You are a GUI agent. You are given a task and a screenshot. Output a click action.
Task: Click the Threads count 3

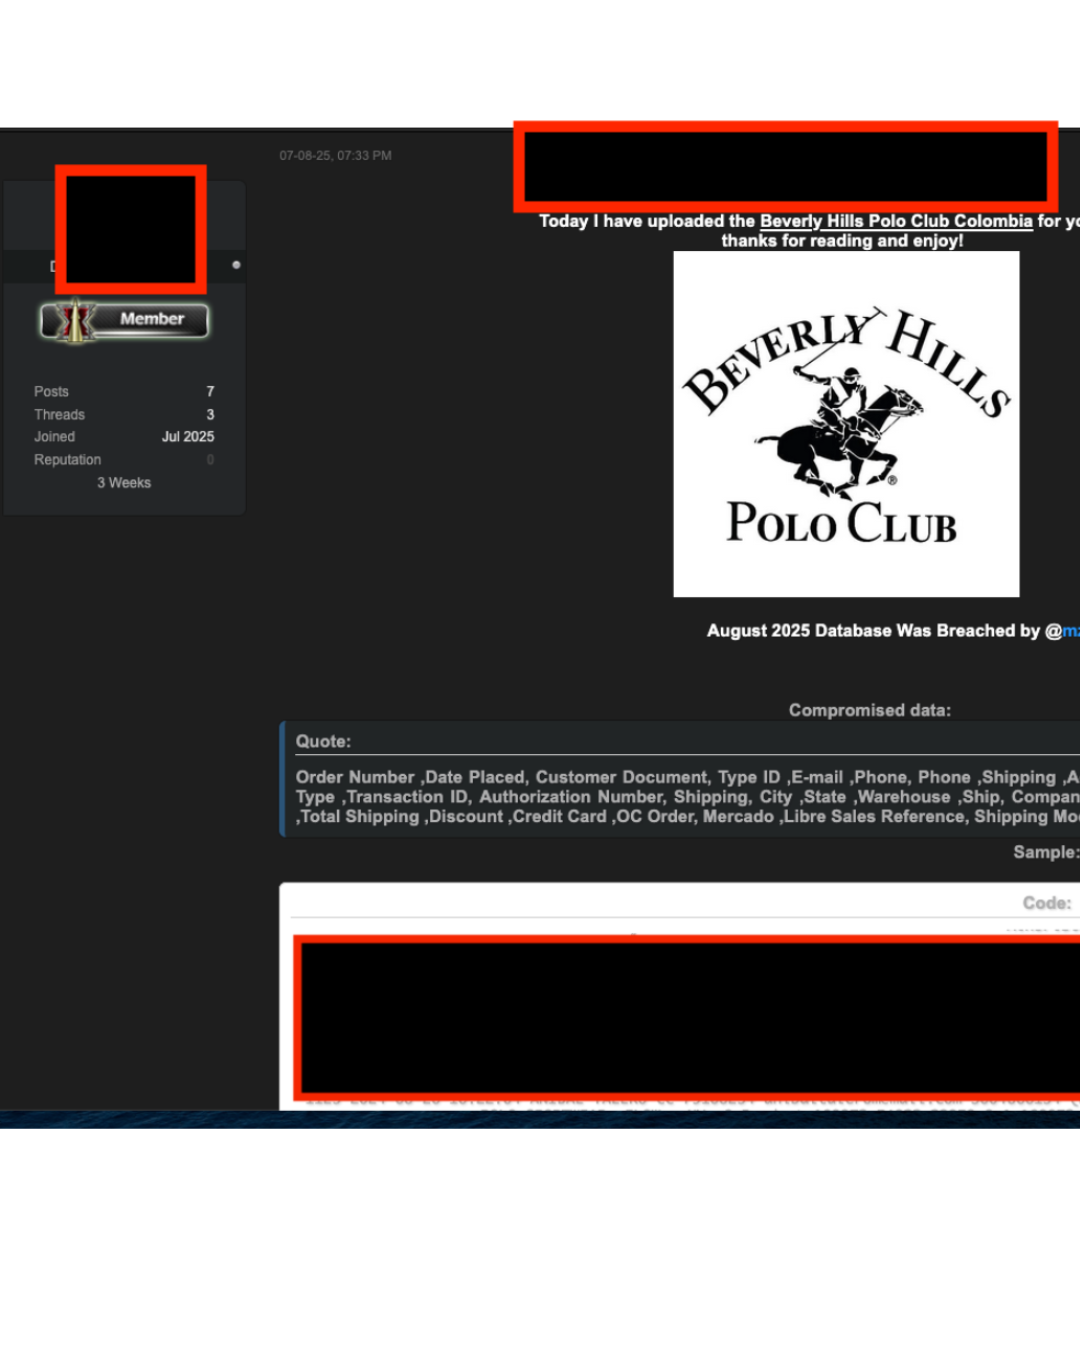(210, 414)
